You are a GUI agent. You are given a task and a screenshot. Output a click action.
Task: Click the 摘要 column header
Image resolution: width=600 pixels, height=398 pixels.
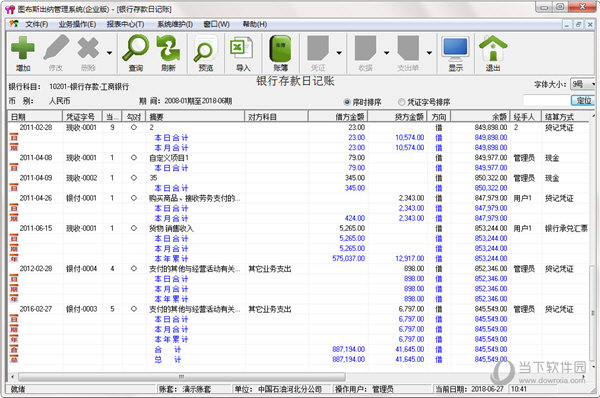(196, 117)
